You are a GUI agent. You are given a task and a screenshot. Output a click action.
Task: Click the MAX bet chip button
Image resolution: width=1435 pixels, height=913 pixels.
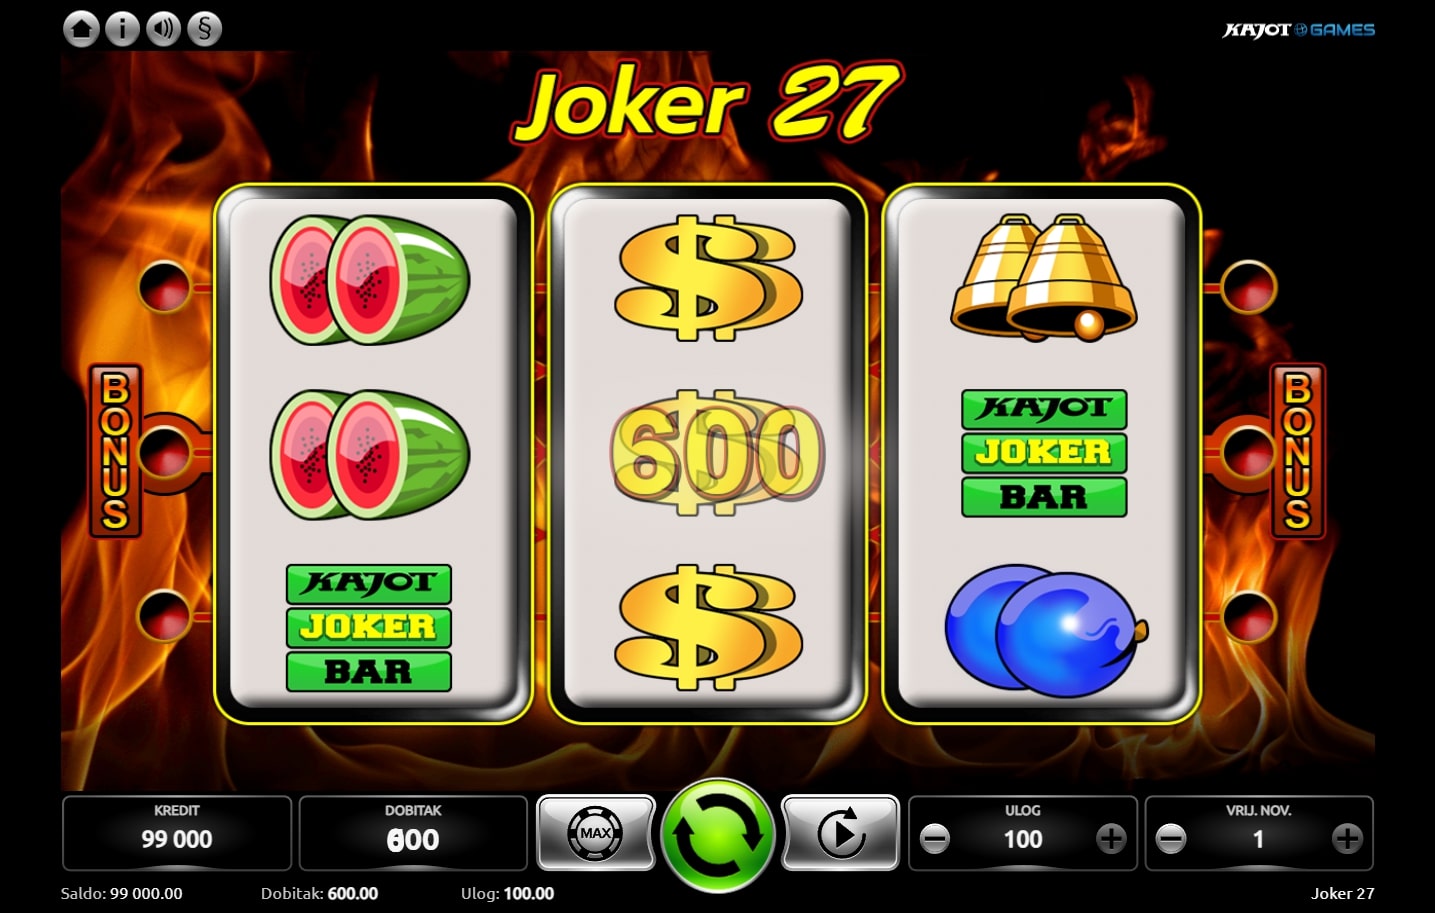(596, 832)
